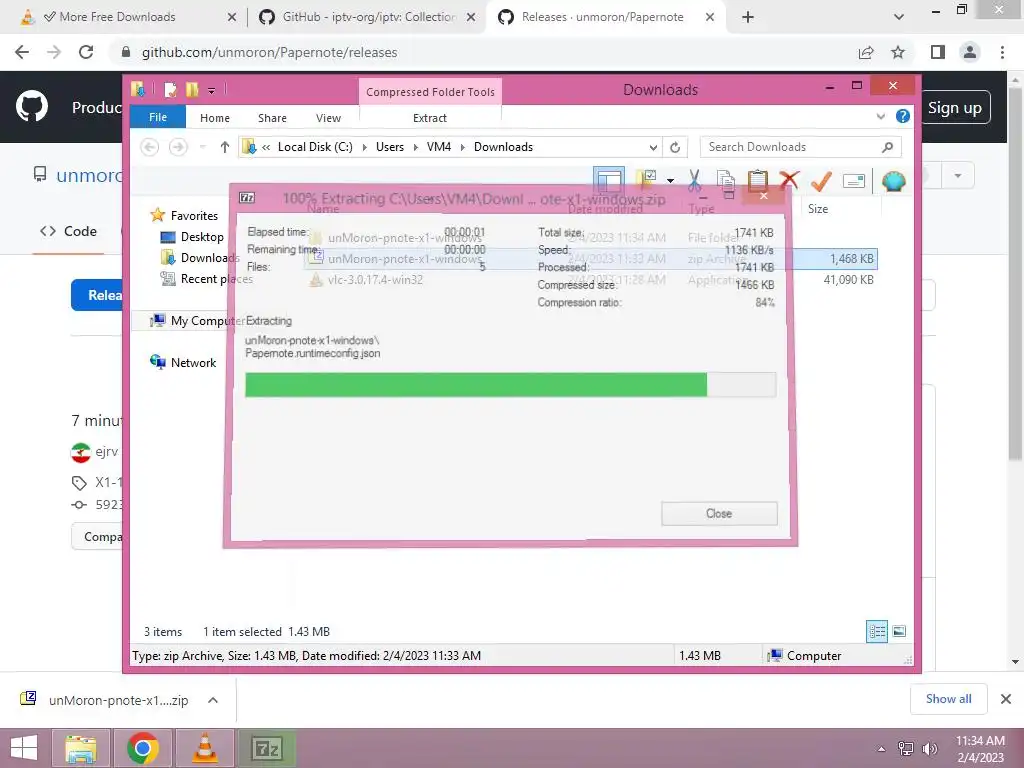Open Classic Shell settings shell icon
This screenshot has height=768, width=1024.
pos(893,181)
